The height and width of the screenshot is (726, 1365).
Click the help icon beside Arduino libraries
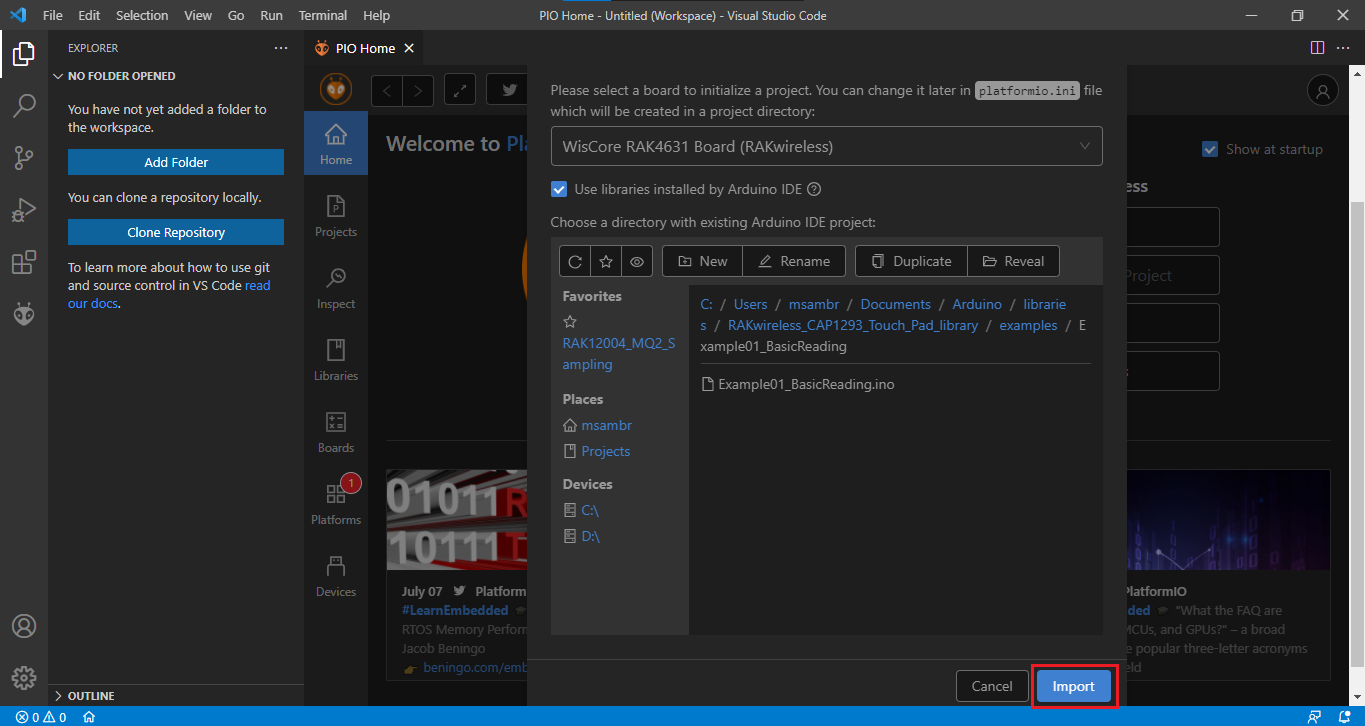pos(814,189)
